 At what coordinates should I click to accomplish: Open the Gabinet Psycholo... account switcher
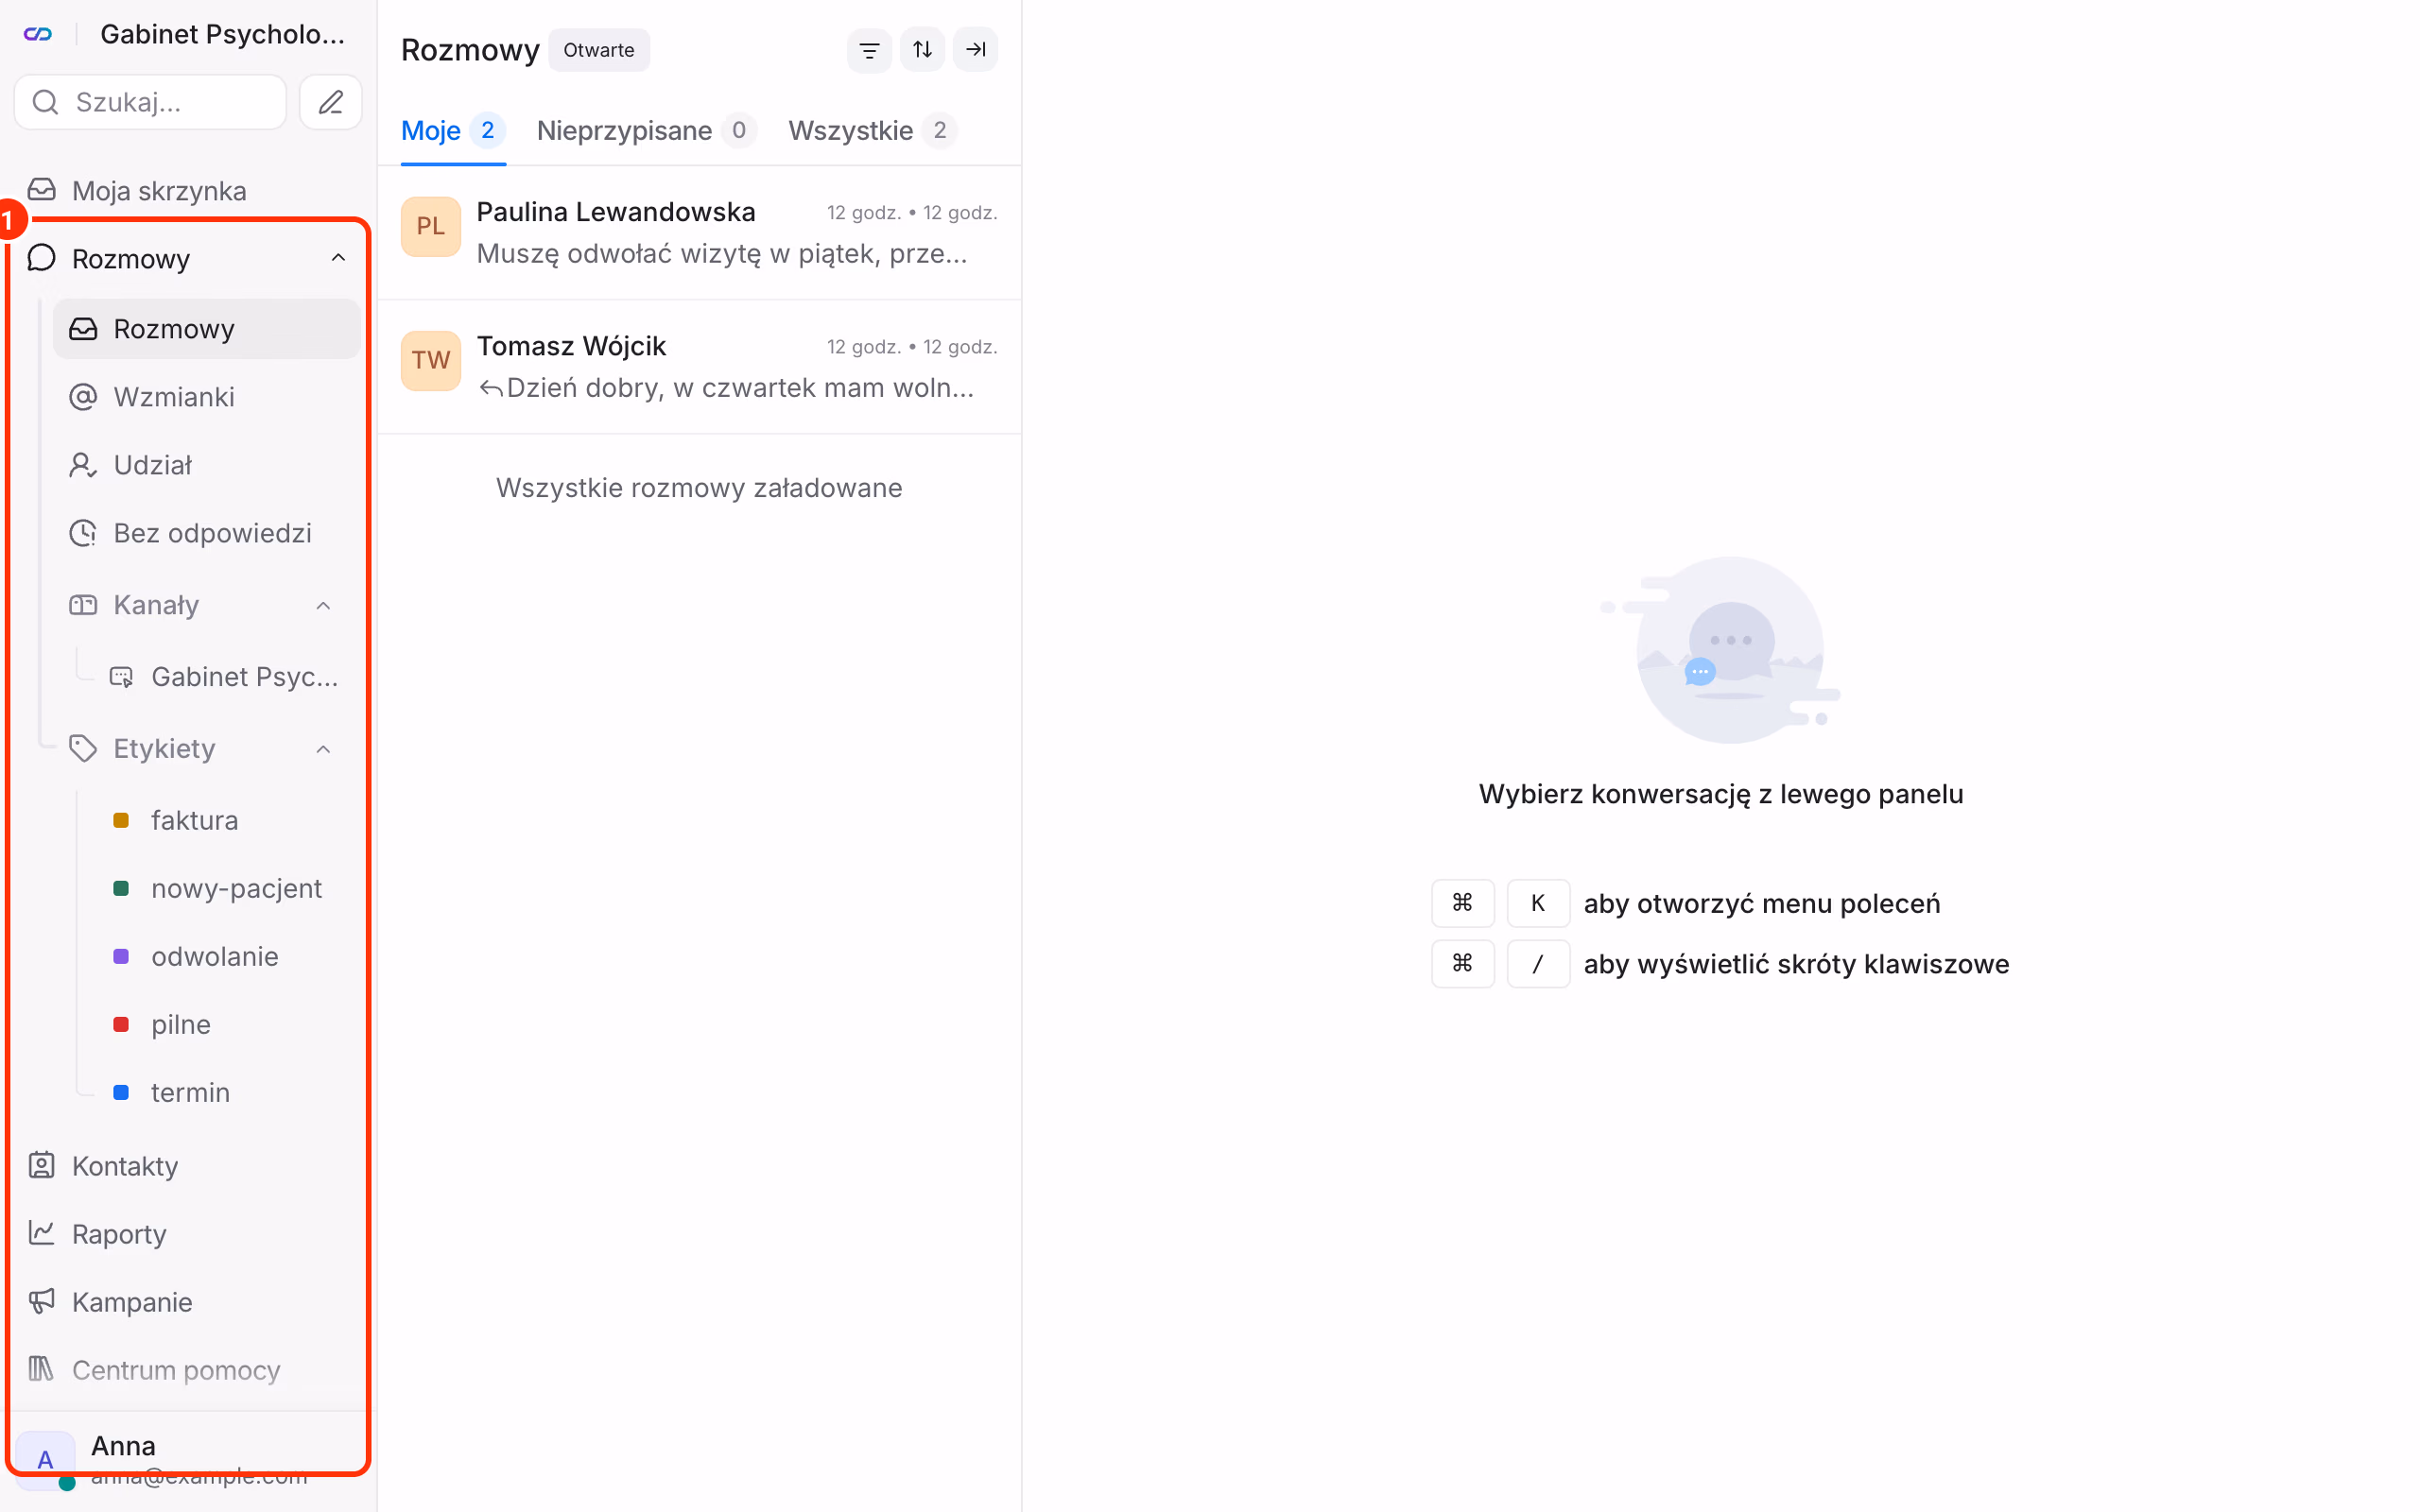(x=223, y=34)
